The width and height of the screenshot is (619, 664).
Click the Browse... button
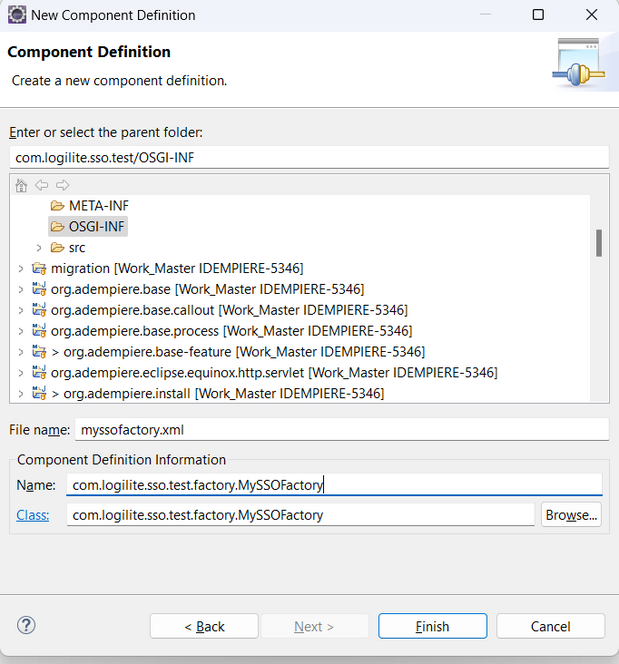(571, 515)
